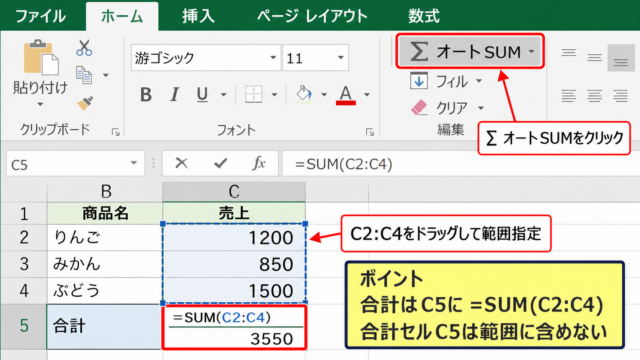Select the りんご cell
The height and width of the screenshot is (360, 640).
105,237
